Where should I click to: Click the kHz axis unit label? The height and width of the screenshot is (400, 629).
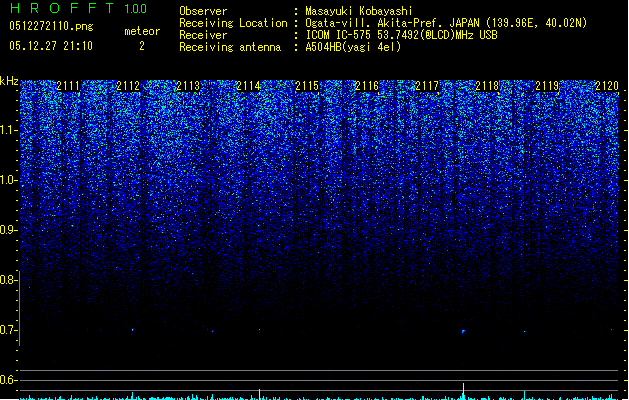click(x=9, y=81)
